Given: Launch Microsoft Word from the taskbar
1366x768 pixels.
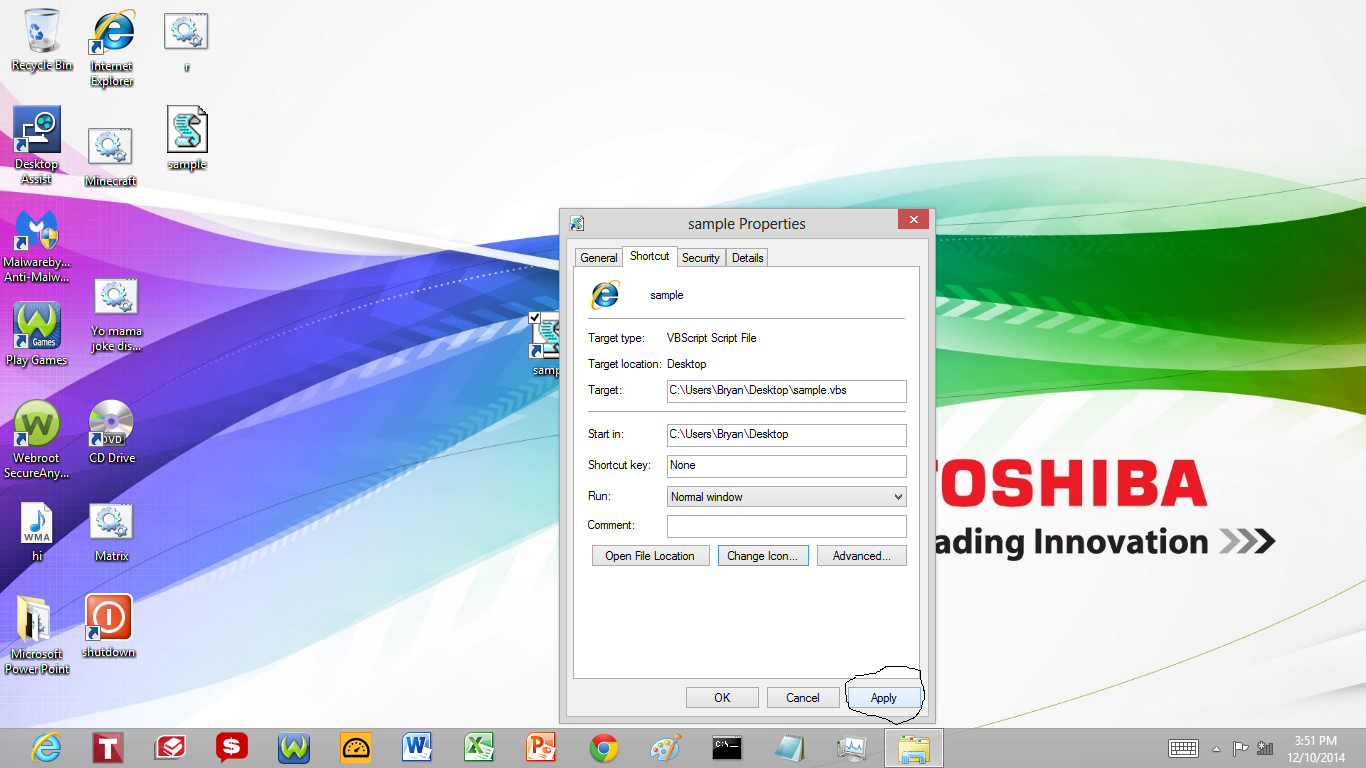Looking at the screenshot, I should click(417, 747).
